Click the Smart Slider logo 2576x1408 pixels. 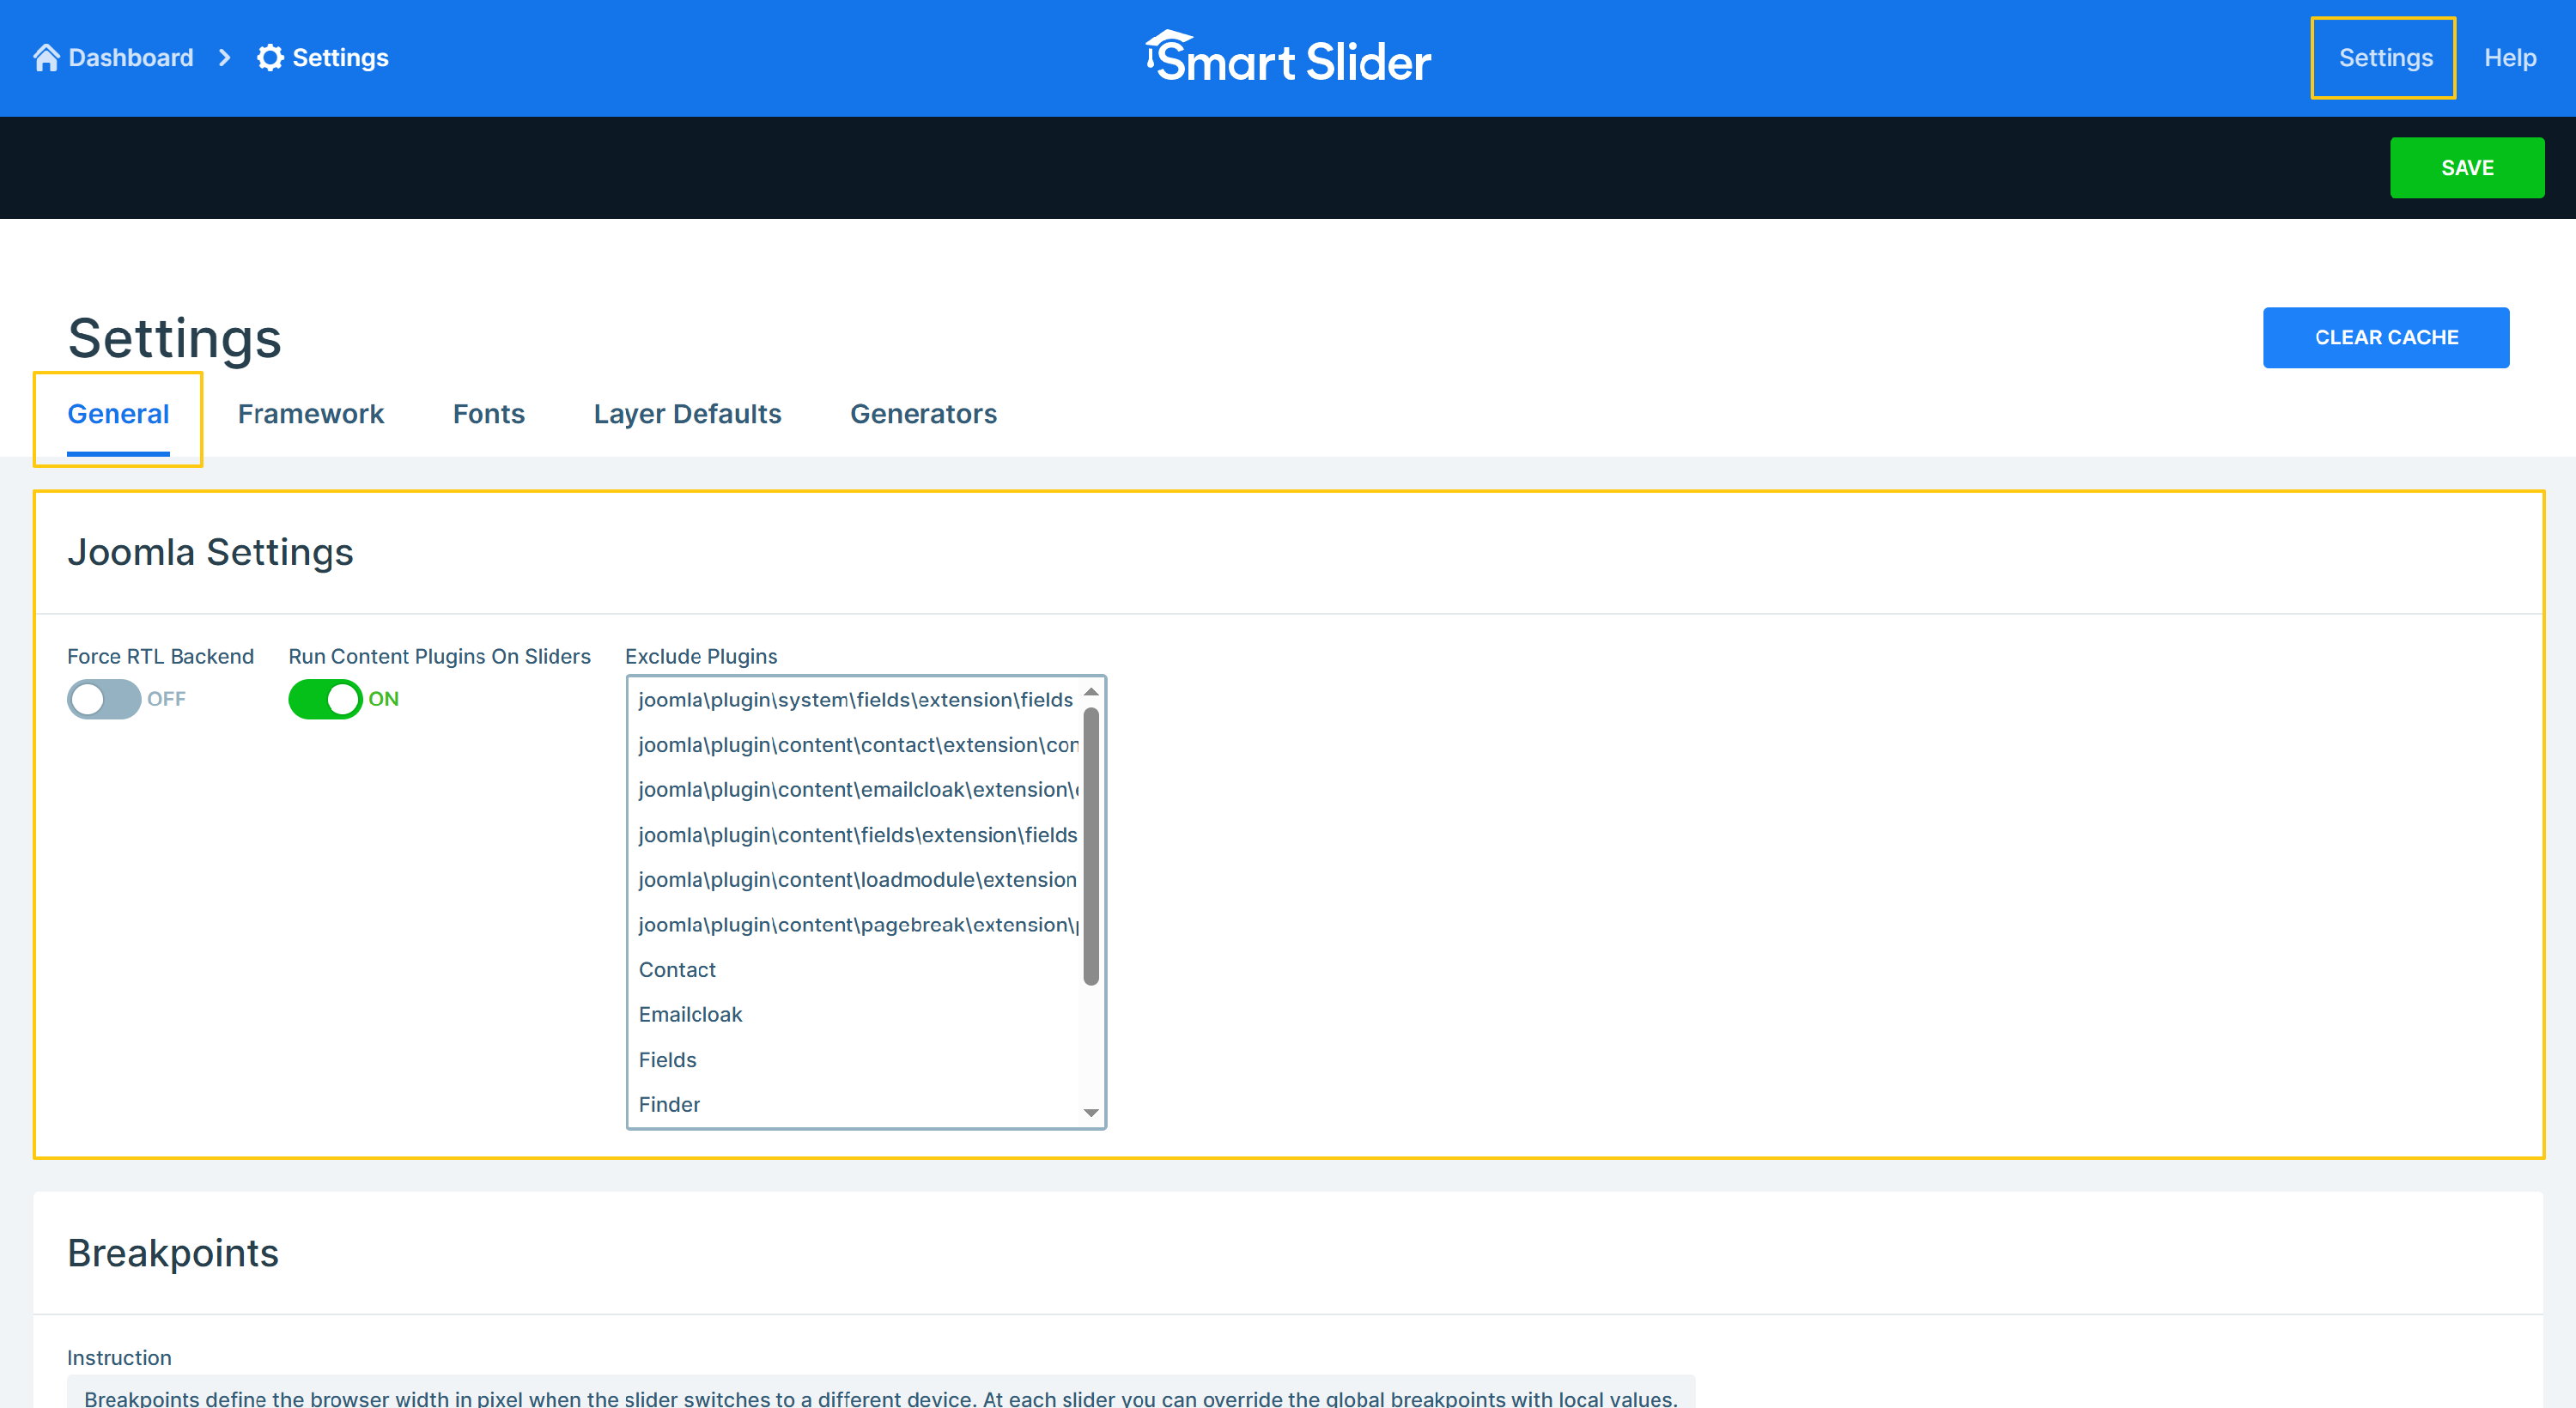pos(1288,58)
